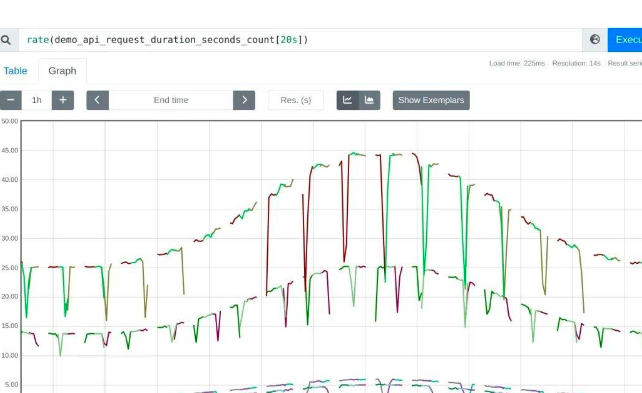Click Show Exemplars button

pos(431,100)
